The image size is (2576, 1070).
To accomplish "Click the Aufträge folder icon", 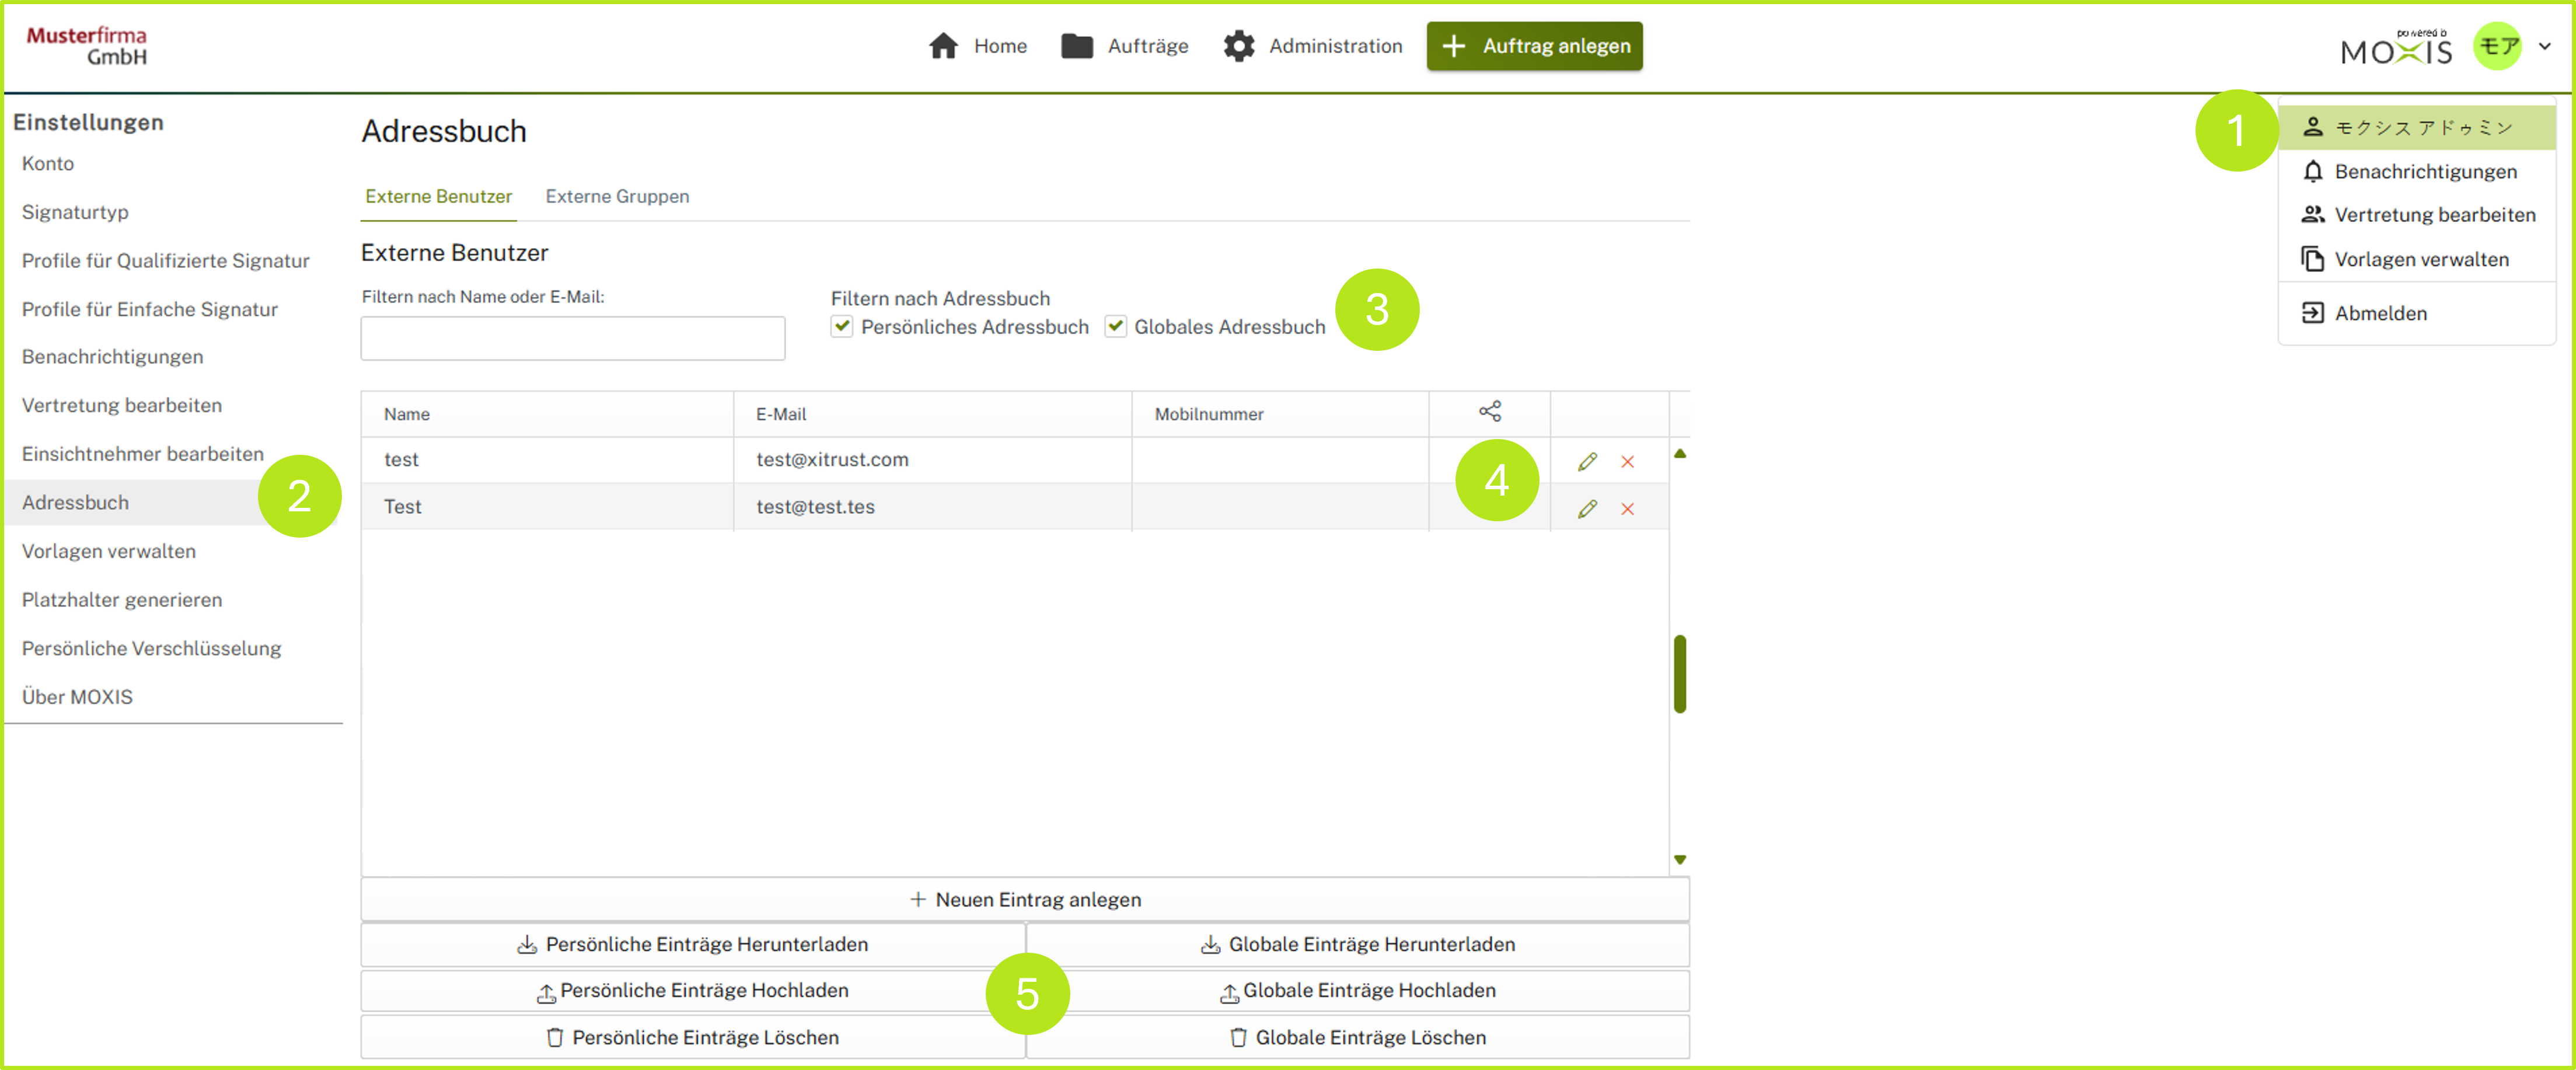I will click(x=1076, y=46).
